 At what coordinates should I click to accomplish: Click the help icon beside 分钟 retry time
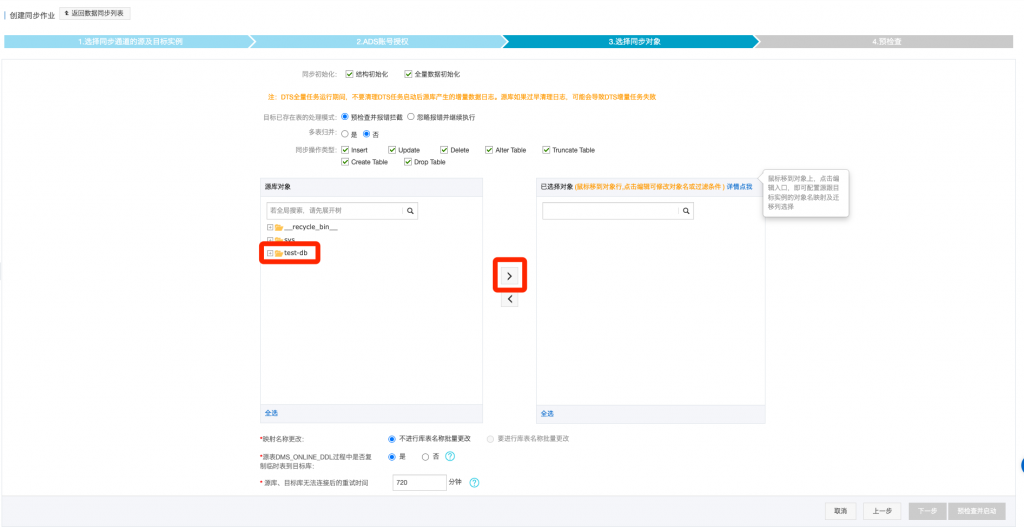click(x=475, y=483)
